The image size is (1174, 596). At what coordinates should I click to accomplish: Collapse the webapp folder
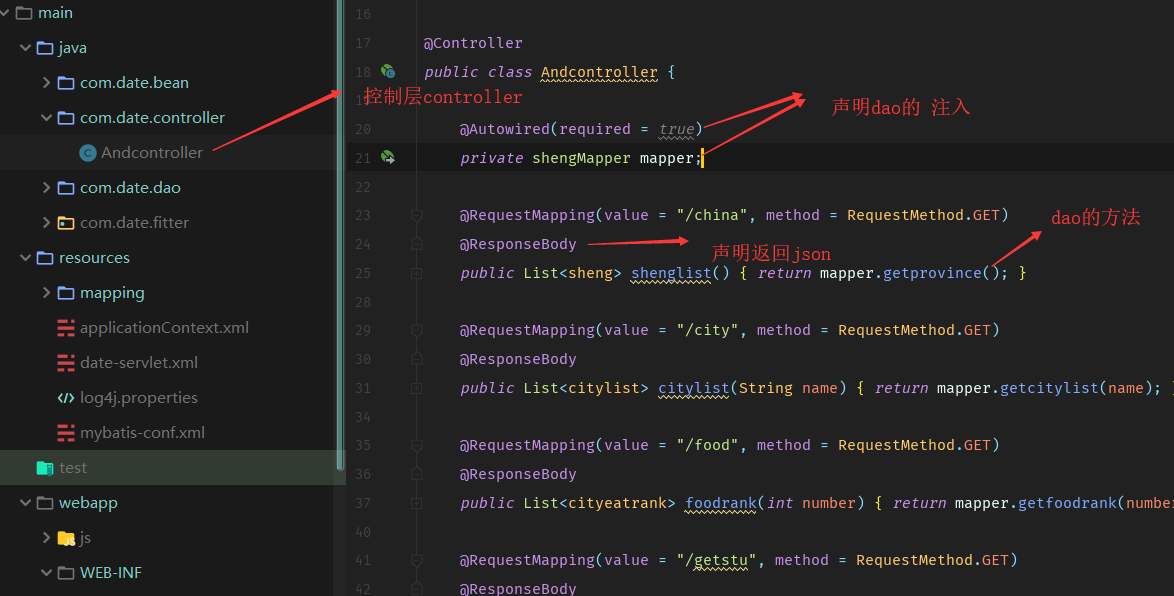[25, 502]
